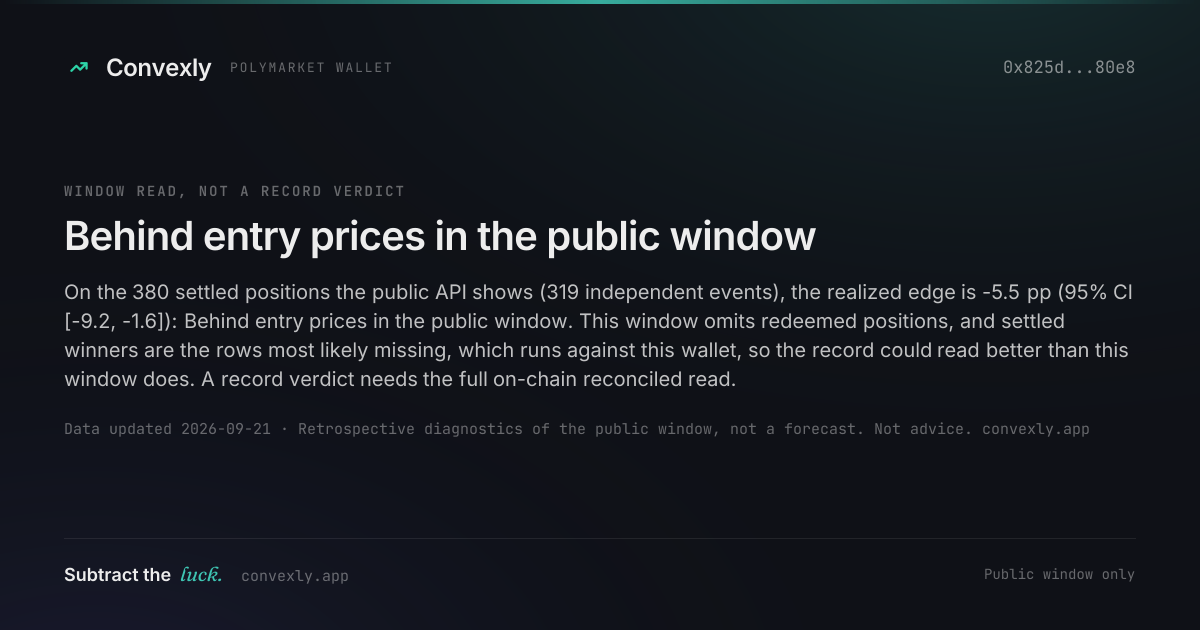Click the italic green luck. word
The width and height of the screenshot is (1200, 630).
pos(201,575)
